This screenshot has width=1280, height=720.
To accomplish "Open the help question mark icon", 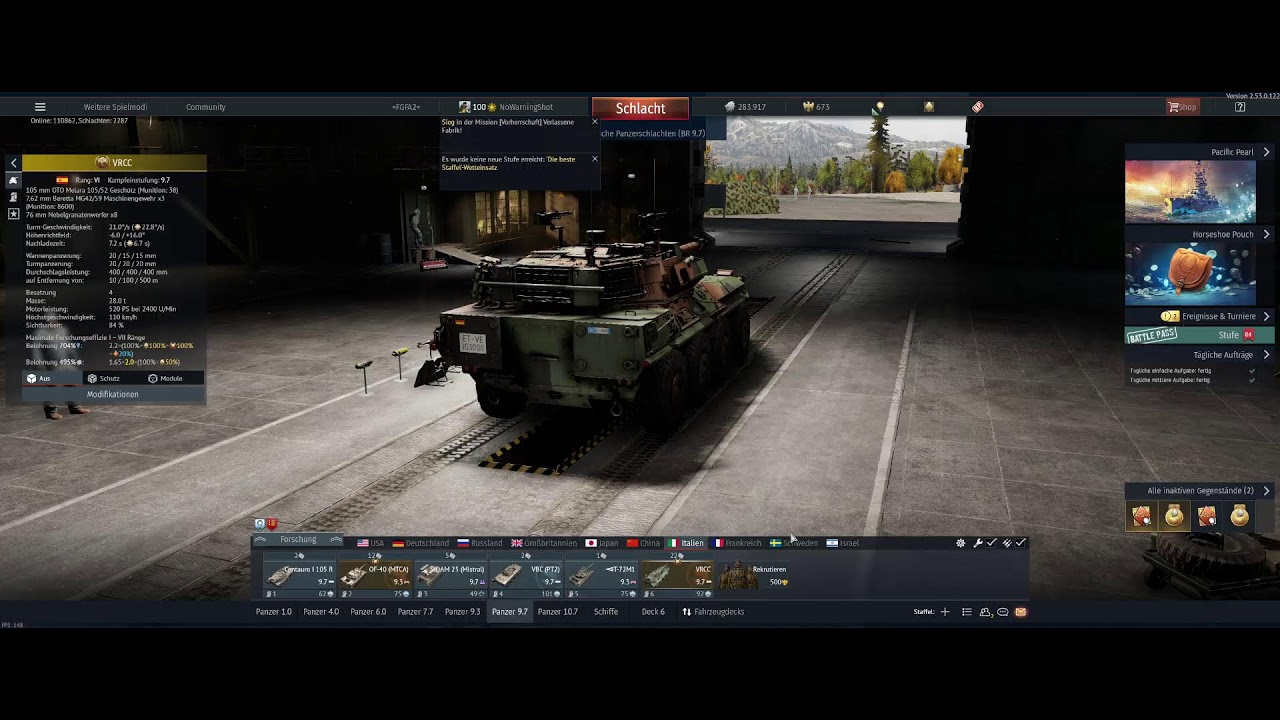I will tap(1240, 107).
